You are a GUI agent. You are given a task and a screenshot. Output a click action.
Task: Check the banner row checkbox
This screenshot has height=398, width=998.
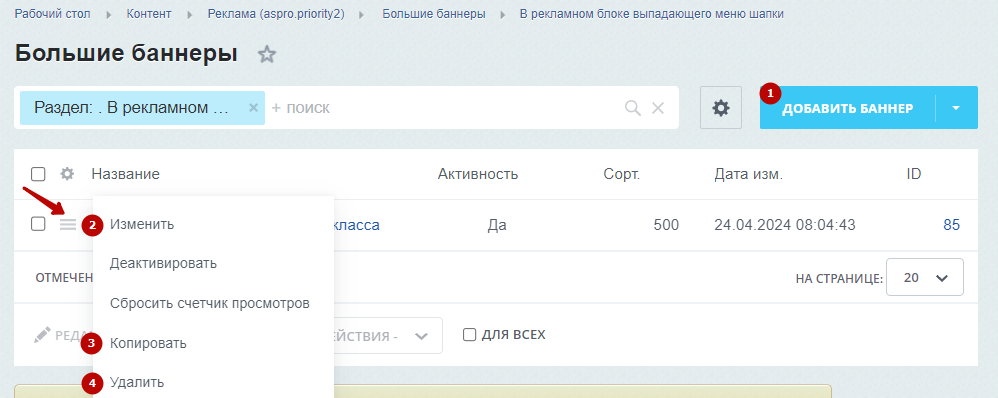[38, 224]
